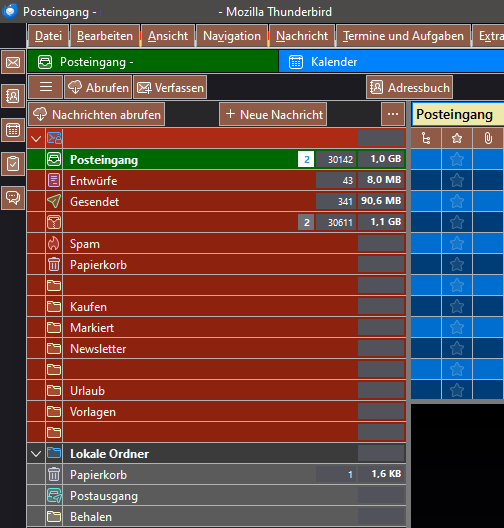Click the Local Folders Papierkorb trash icon
Viewport: 504px width, 528px height.
click(54, 474)
